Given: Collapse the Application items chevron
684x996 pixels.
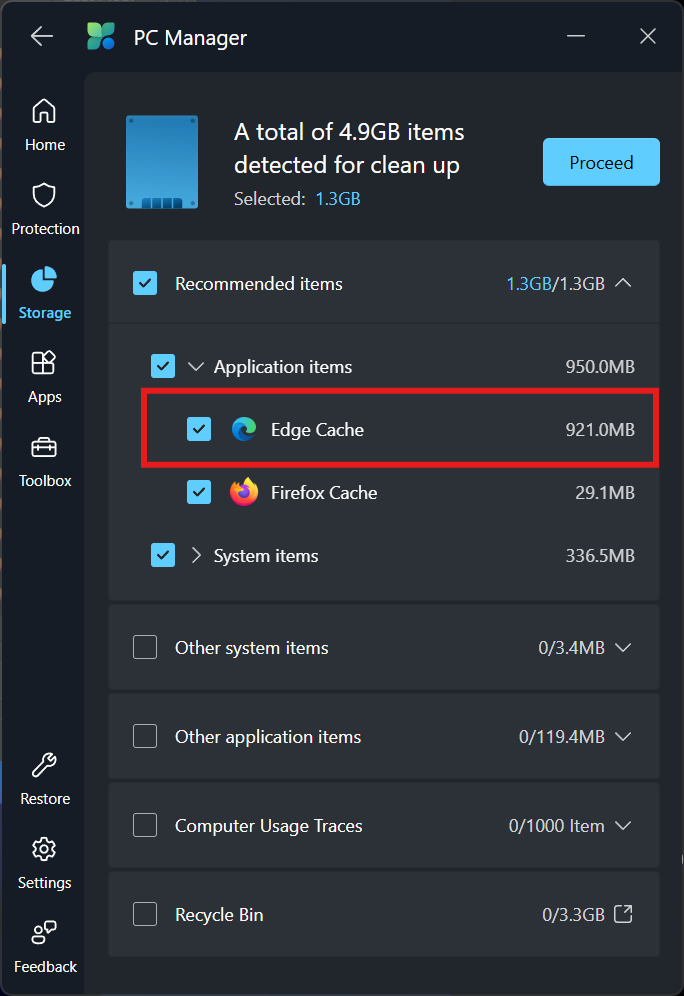Looking at the screenshot, I should click(x=195, y=367).
